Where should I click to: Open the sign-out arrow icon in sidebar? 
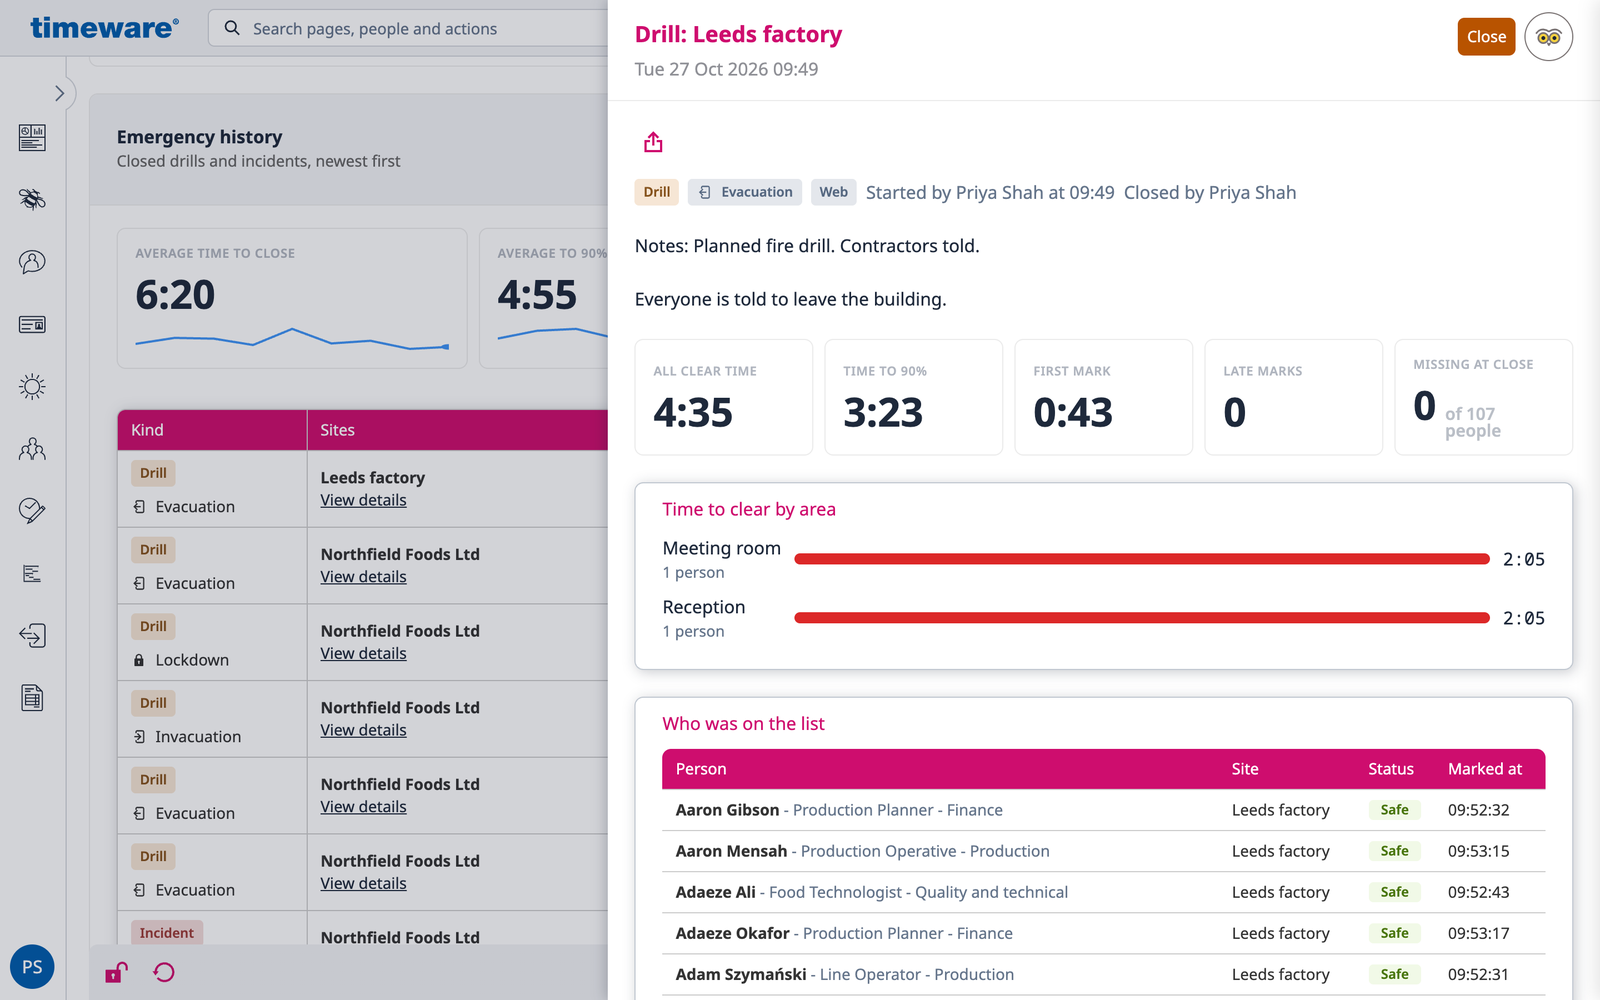click(32, 636)
